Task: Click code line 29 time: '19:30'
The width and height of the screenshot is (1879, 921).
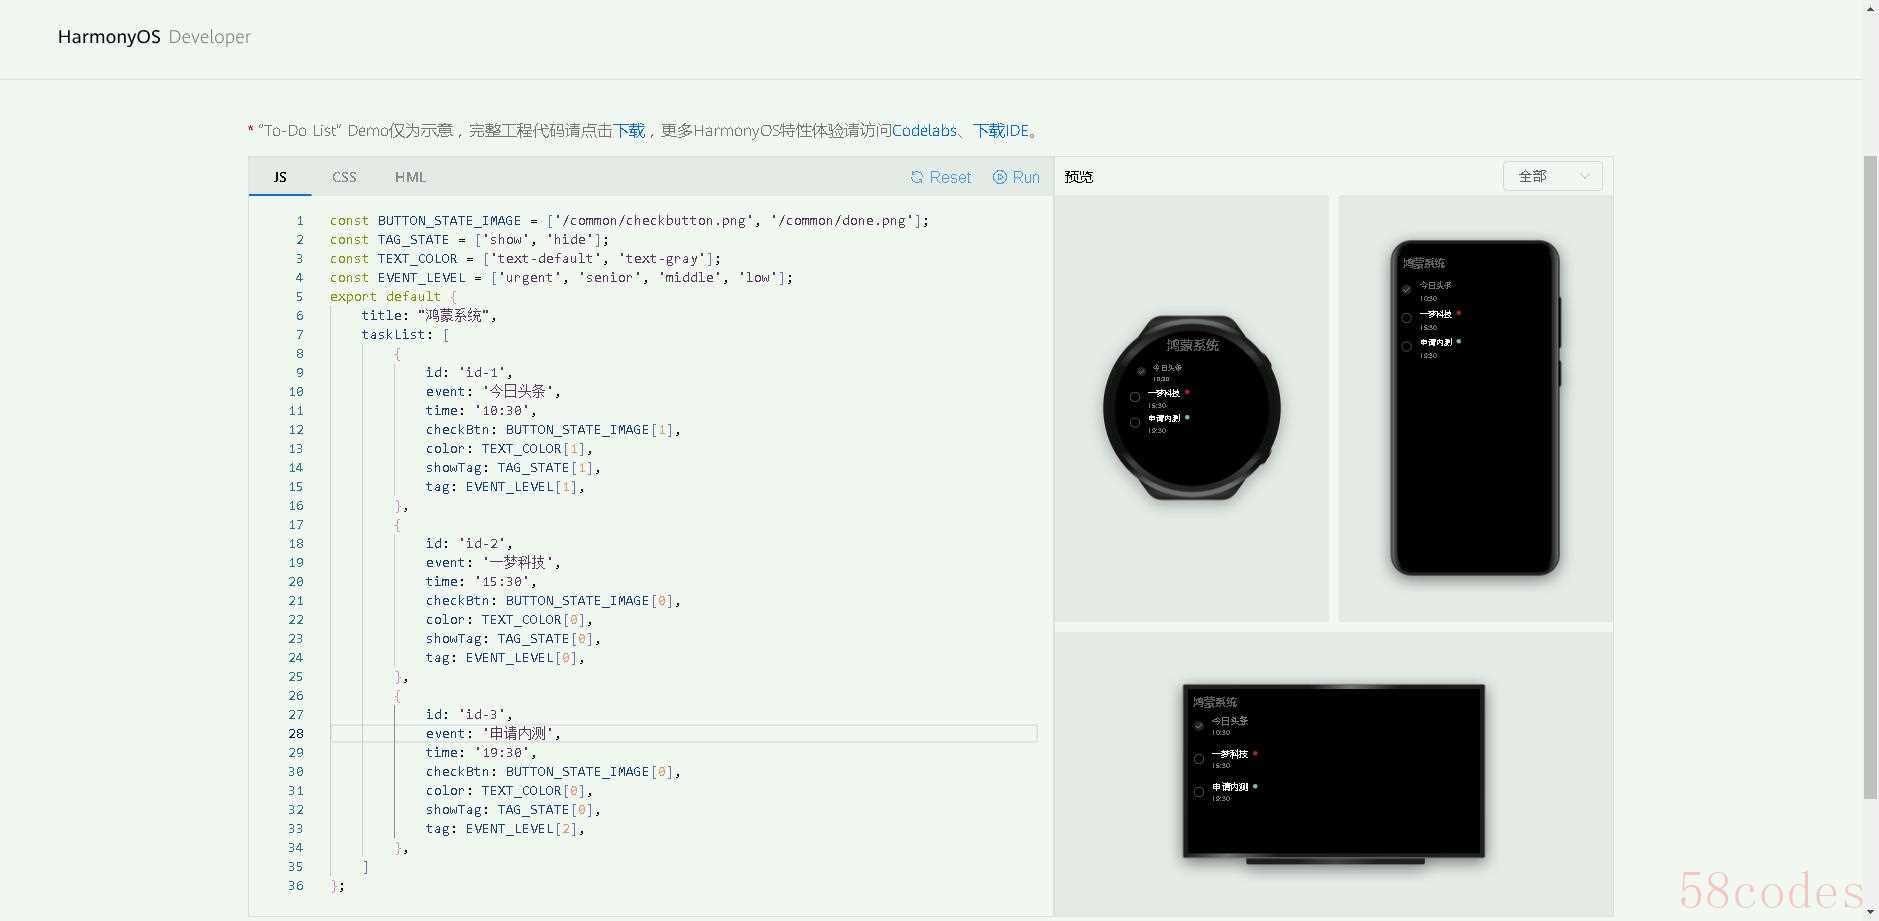Action: (481, 753)
